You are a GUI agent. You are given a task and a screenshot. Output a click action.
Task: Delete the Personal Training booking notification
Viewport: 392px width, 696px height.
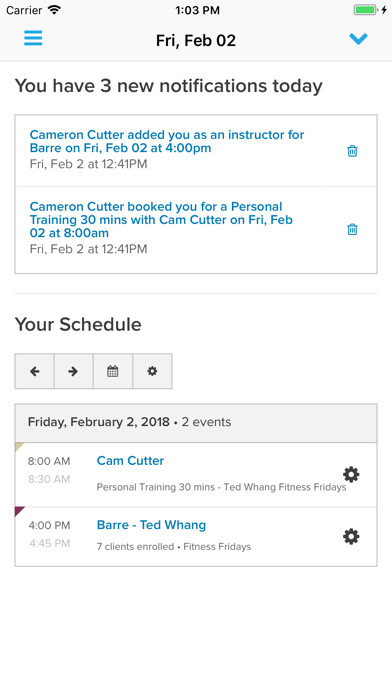coord(352,229)
